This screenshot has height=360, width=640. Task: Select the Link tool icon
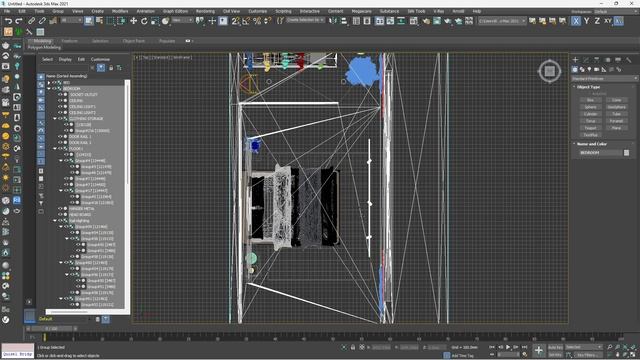point(31,20)
